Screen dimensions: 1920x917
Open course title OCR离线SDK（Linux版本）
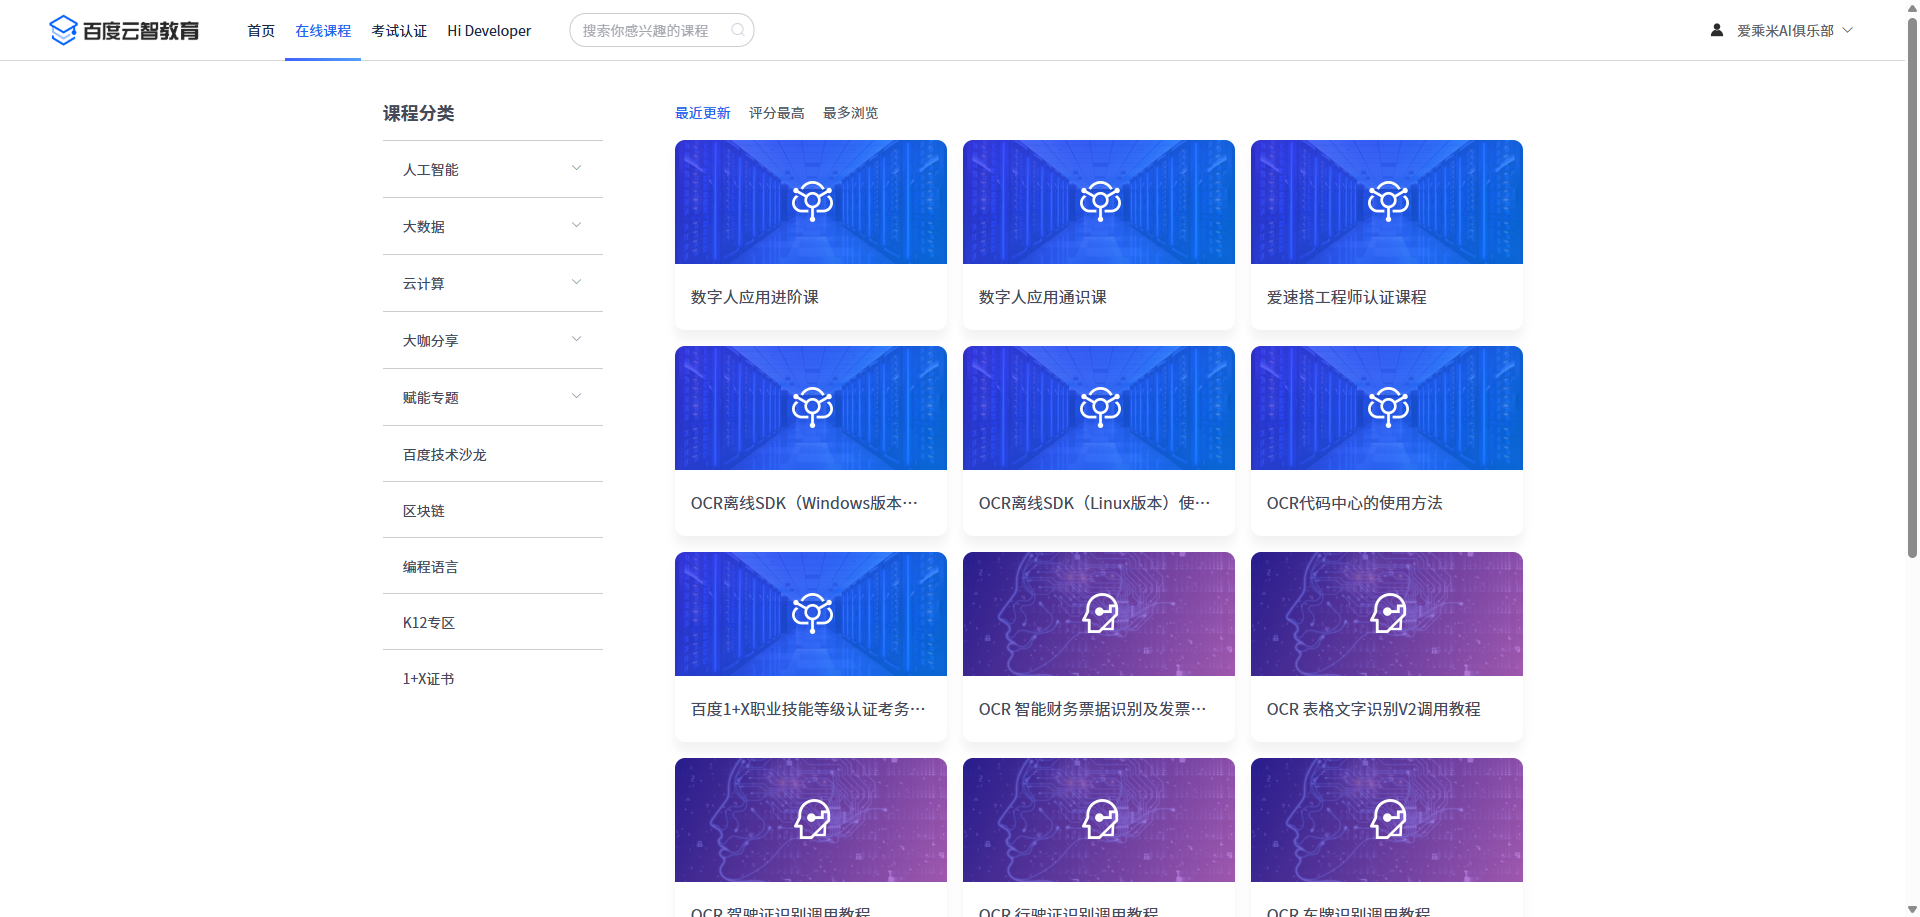pos(1094,503)
